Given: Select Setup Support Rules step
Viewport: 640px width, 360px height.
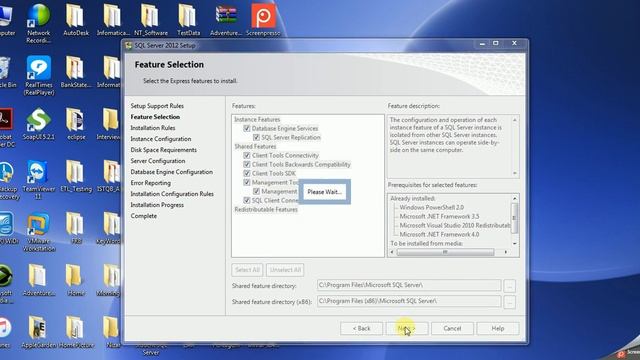Looking at the screenshot, I should [157, 106].
